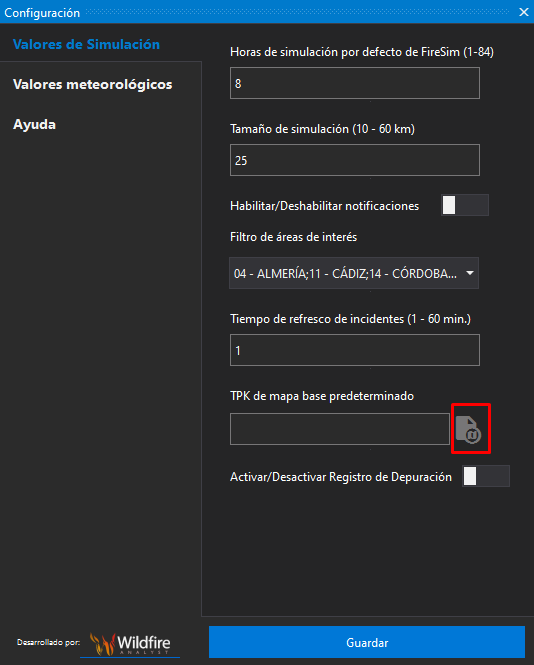The width and height of the screenshot is (534, 665).
Task: Click the TPK de mapa base text field
Action: pyautogui.click(x=340, y=429)
